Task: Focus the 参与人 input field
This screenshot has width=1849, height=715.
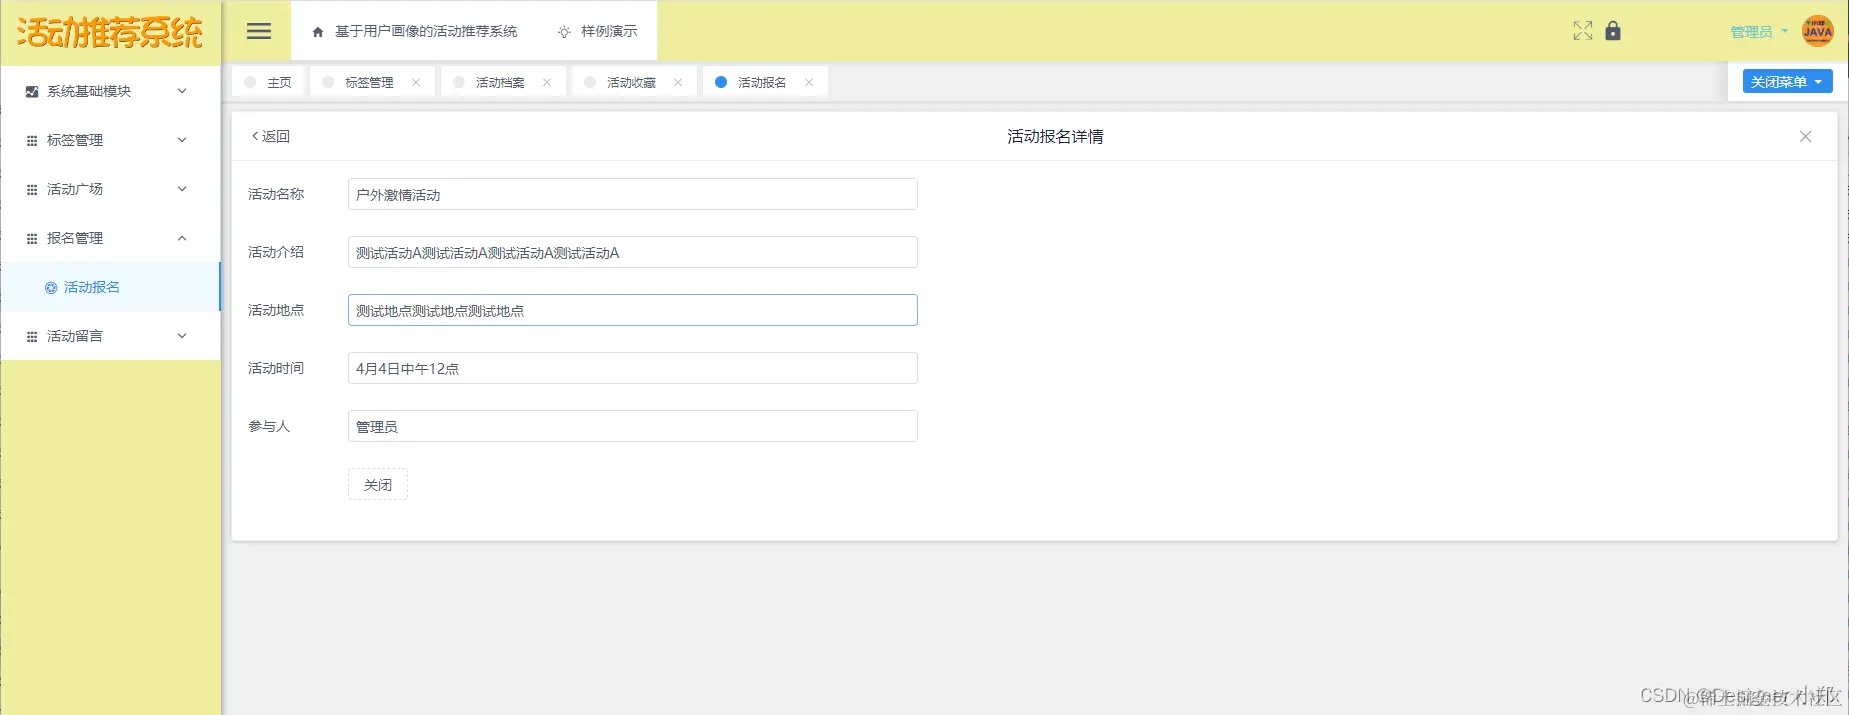Action: 632,426
